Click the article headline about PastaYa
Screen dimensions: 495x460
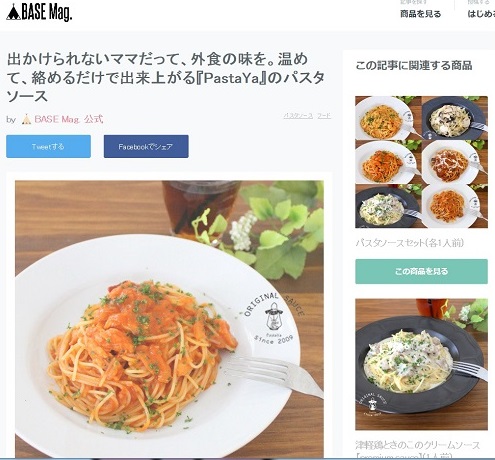tap(166, 77)
